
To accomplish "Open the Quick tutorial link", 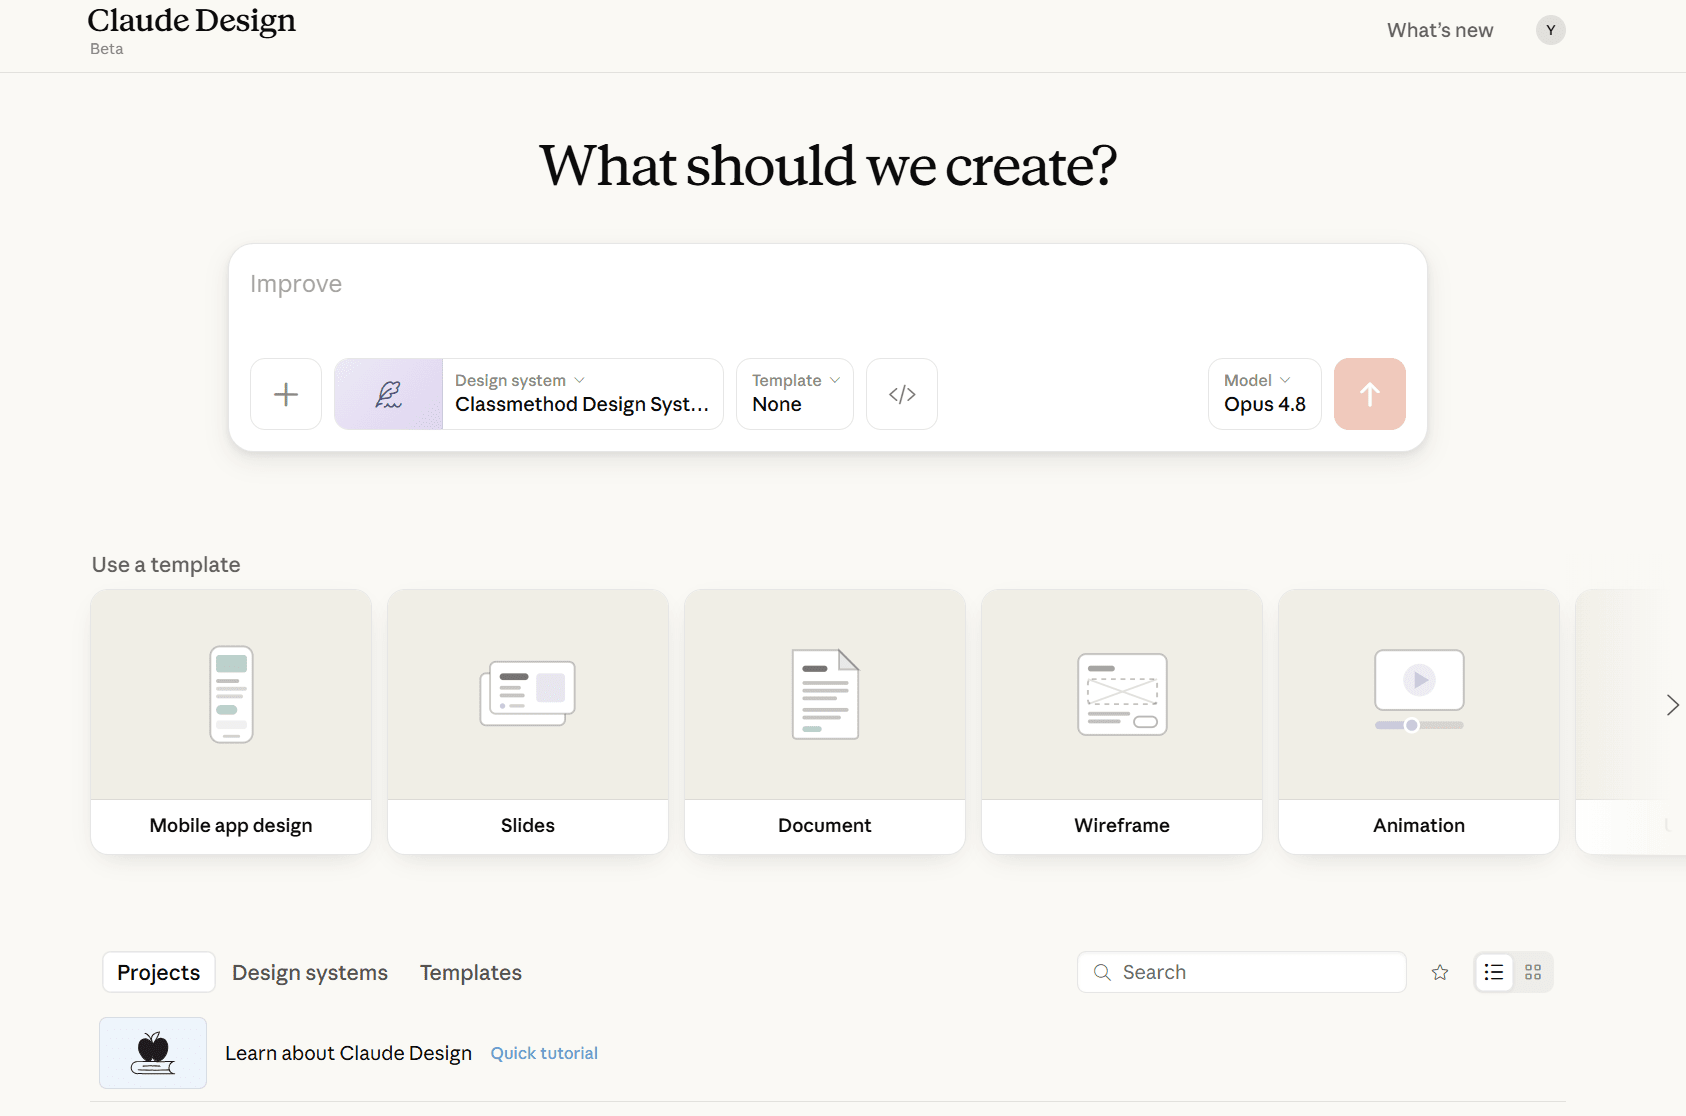I will tap(544, 1053).
